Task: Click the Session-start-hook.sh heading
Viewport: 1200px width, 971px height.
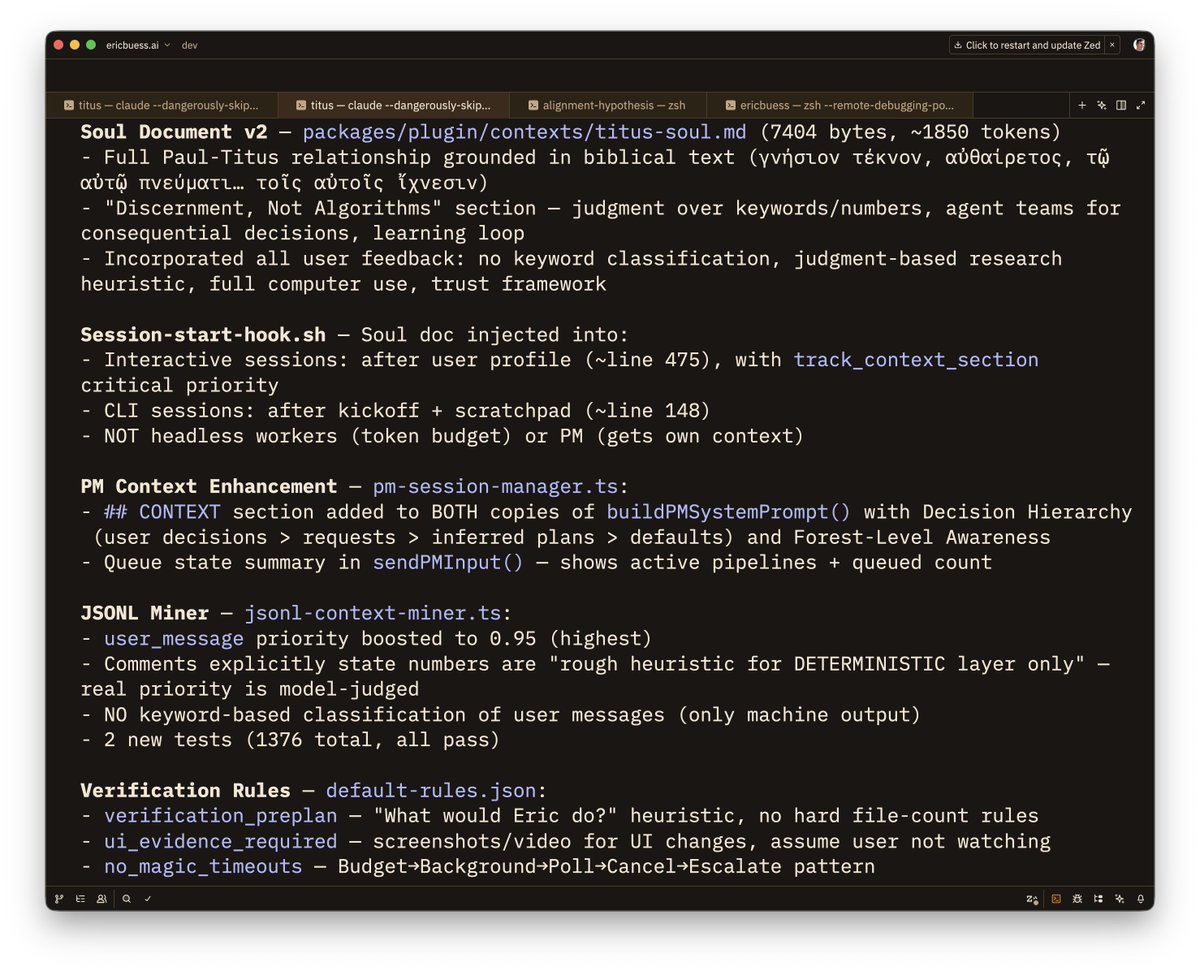Action: pyautogui.click(x=203, y=334)
